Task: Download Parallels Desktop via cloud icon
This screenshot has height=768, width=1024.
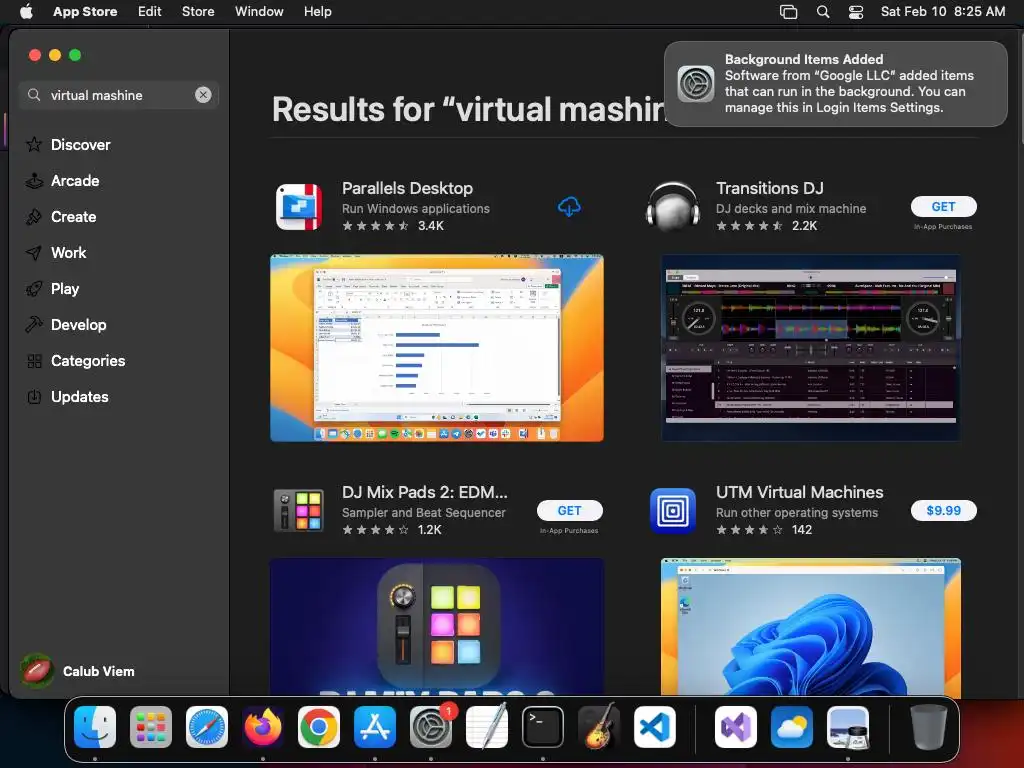Action: tap(569, 207)
